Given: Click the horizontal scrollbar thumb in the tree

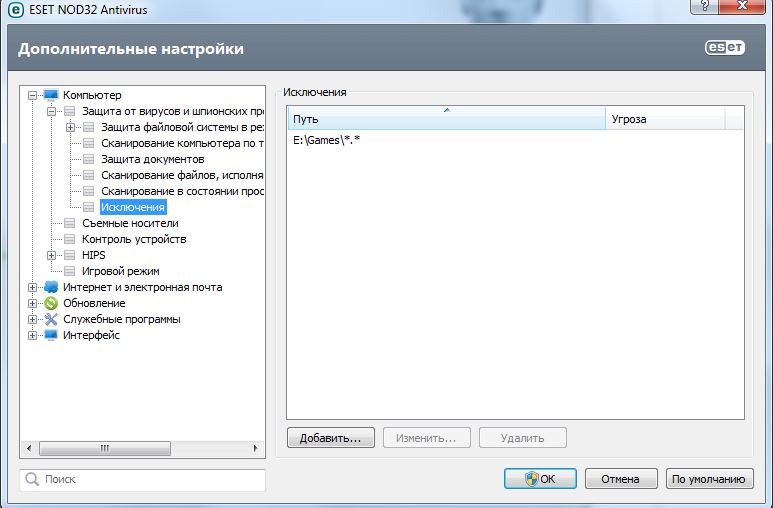Looking at the screenshot, I should (x=105, y=448).
